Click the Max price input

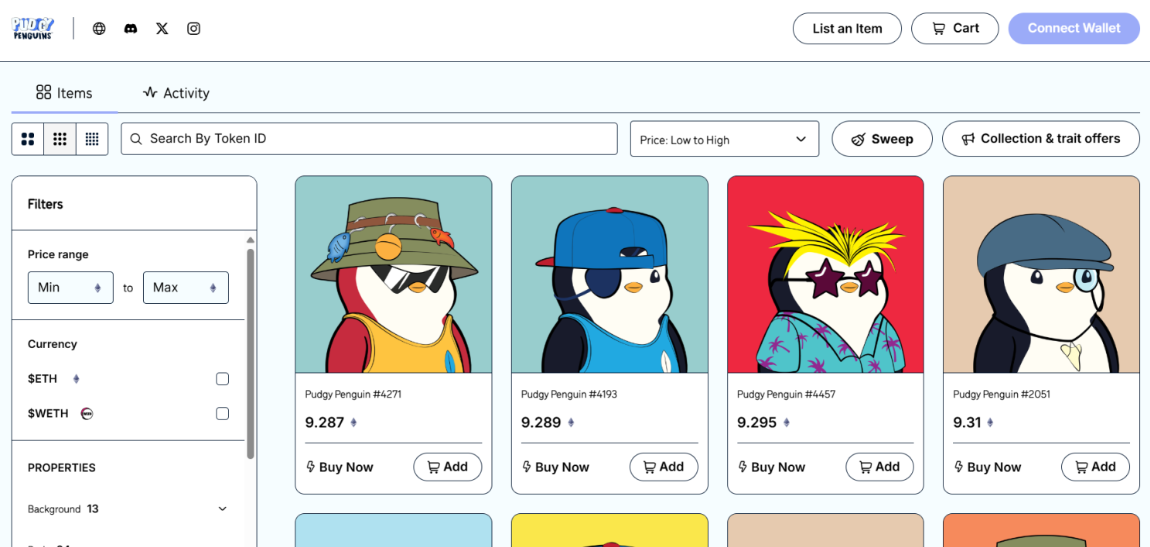click(186, 287)
